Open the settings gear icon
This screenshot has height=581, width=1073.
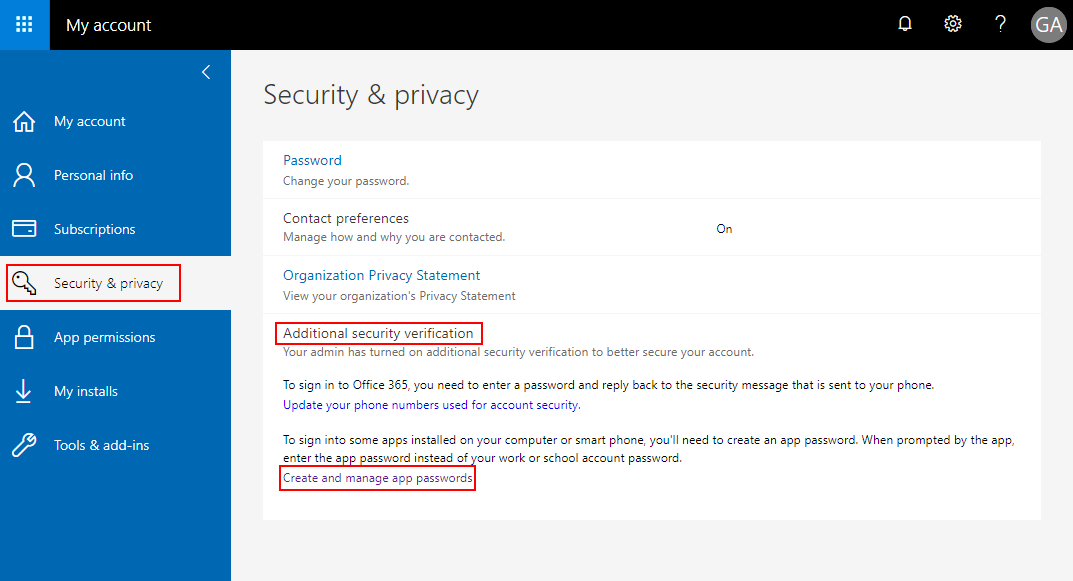point(952,23)
